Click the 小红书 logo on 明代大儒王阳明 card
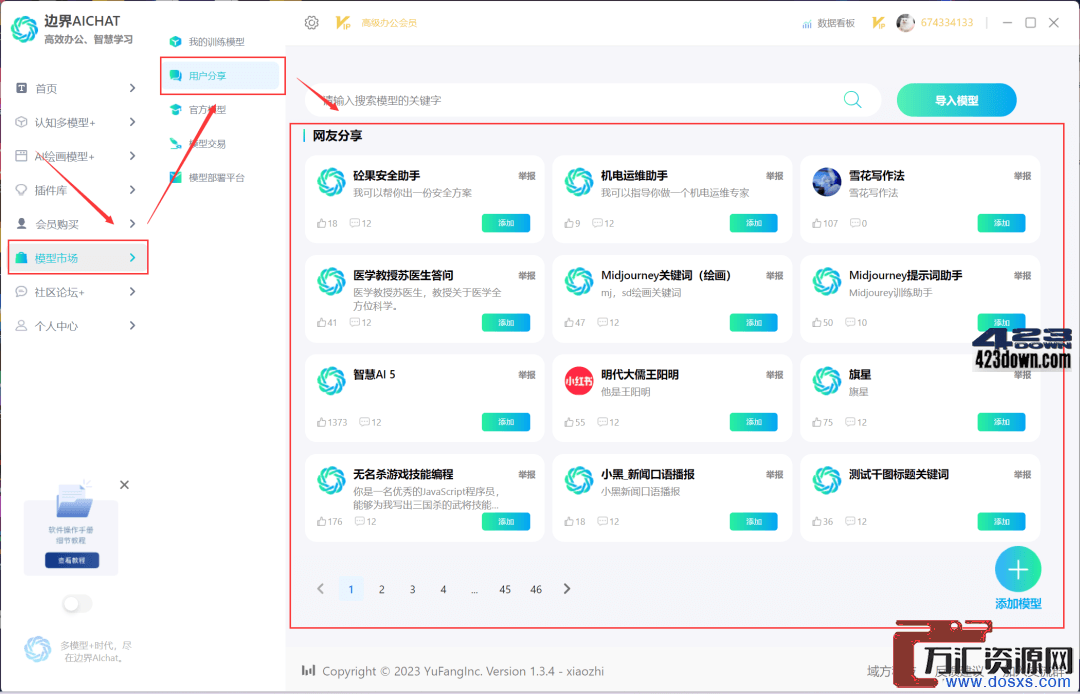This screenshot has width=1080, height=694. 579,381
